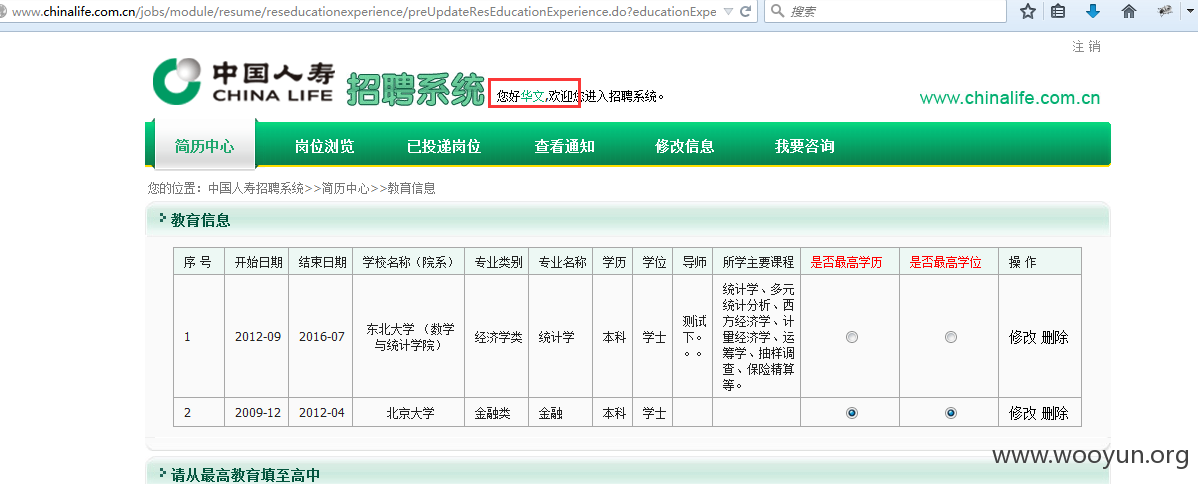1198x484 pixels.
Task: Open the bookmarks list icon
Action: coord(1058,11)
